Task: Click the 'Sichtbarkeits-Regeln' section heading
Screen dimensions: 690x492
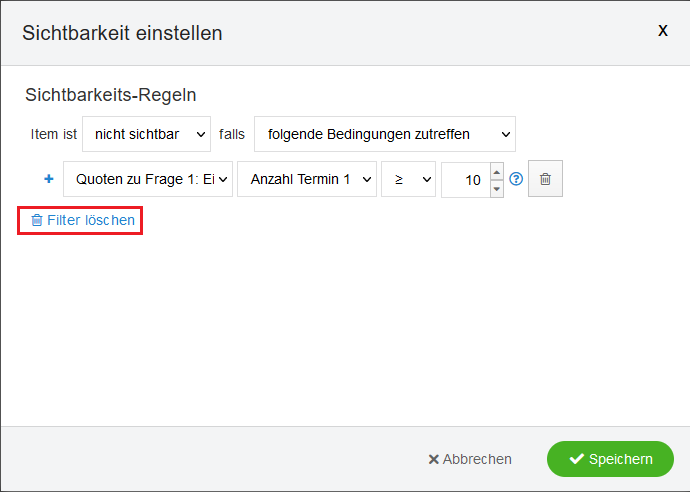Action: click(110, 95)
